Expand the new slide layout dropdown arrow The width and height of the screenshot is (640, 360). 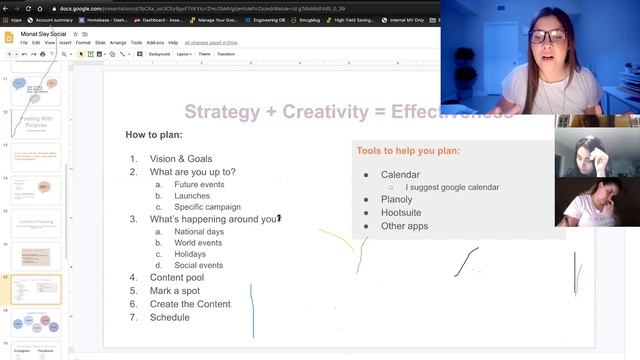tap(16, 54)
